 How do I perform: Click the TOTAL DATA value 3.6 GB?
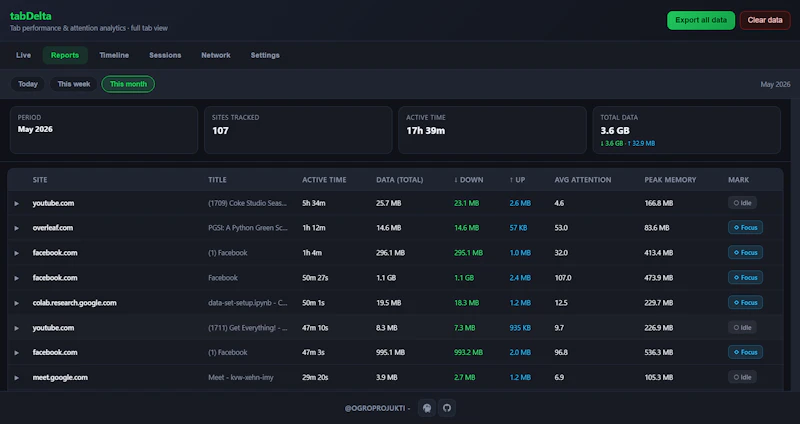[x=615, y=131]
